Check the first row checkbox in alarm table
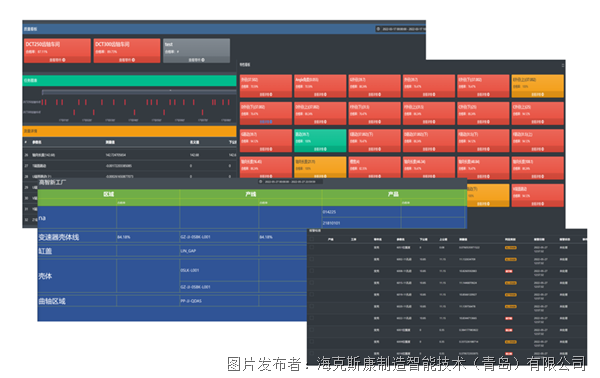The height and width of the screenshot is (378, 600). pyautogui.click(x=312, y=248)
